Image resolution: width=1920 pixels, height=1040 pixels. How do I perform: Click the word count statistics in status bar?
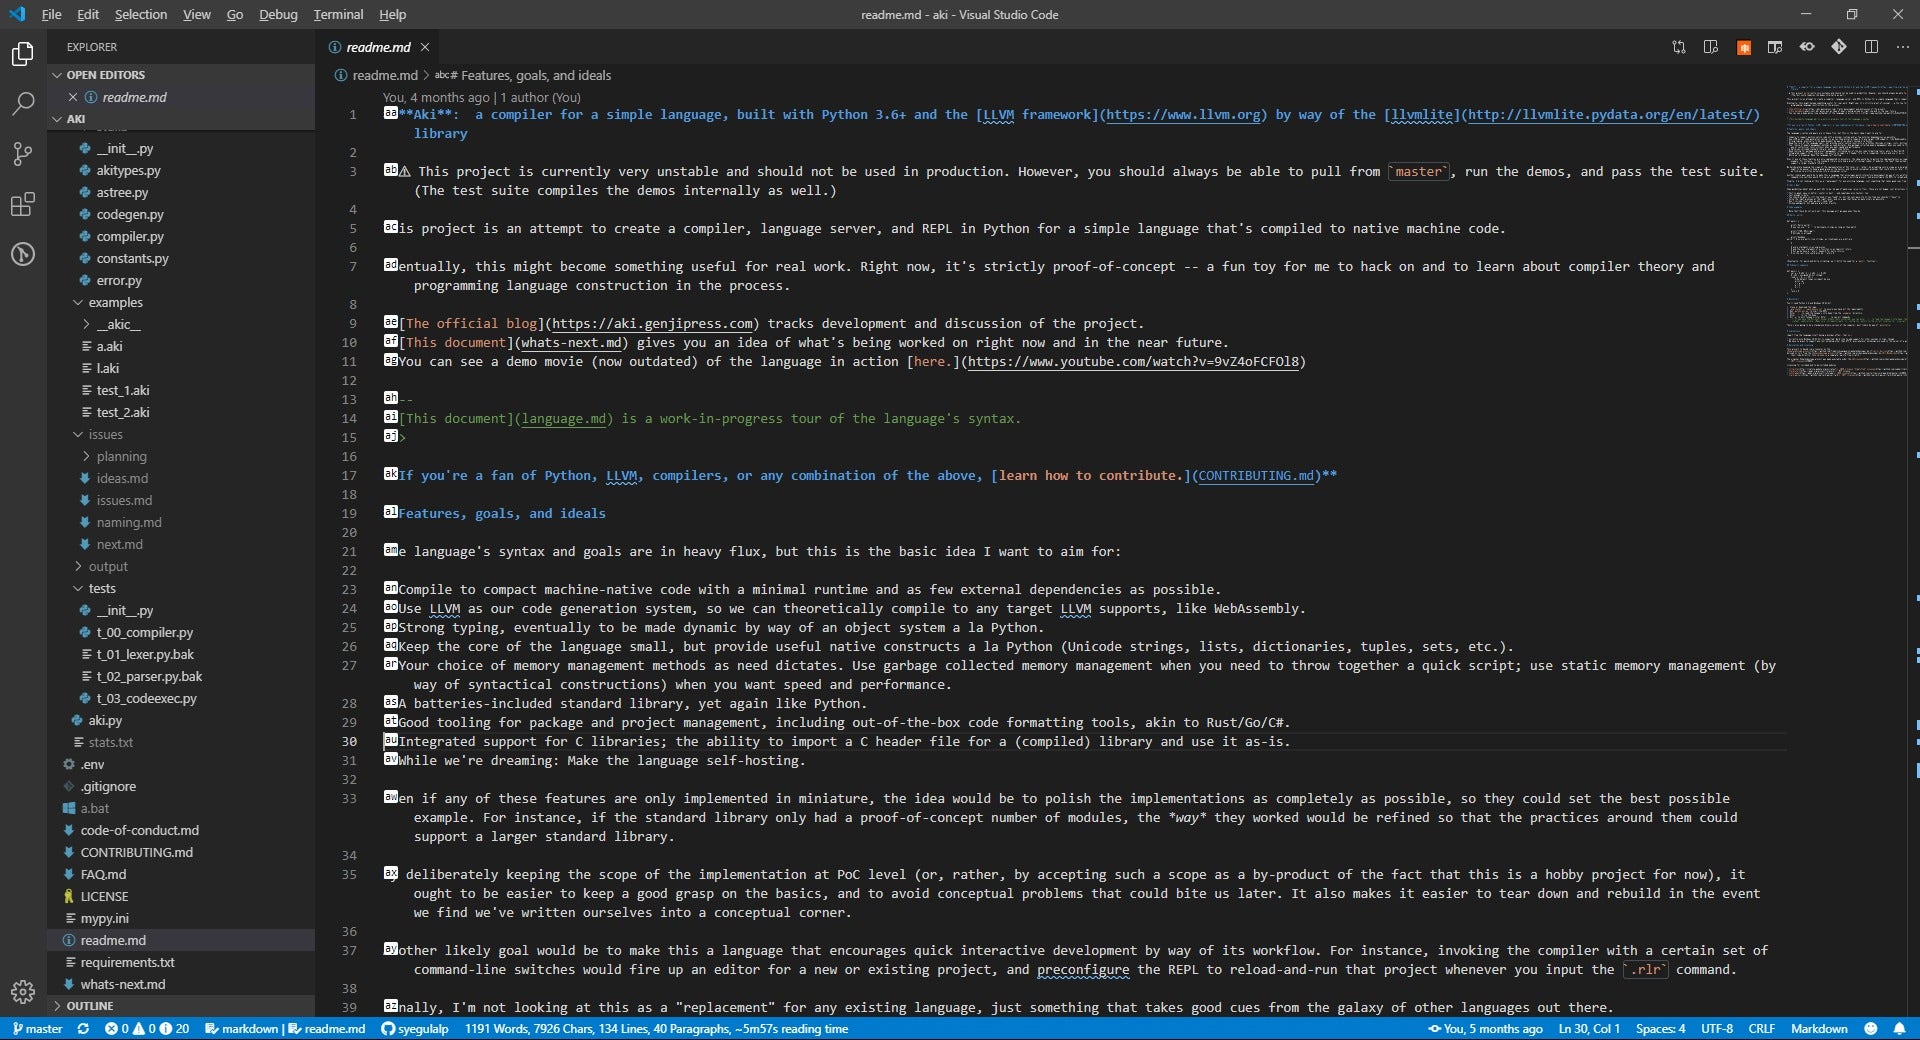coord(656,1029)
